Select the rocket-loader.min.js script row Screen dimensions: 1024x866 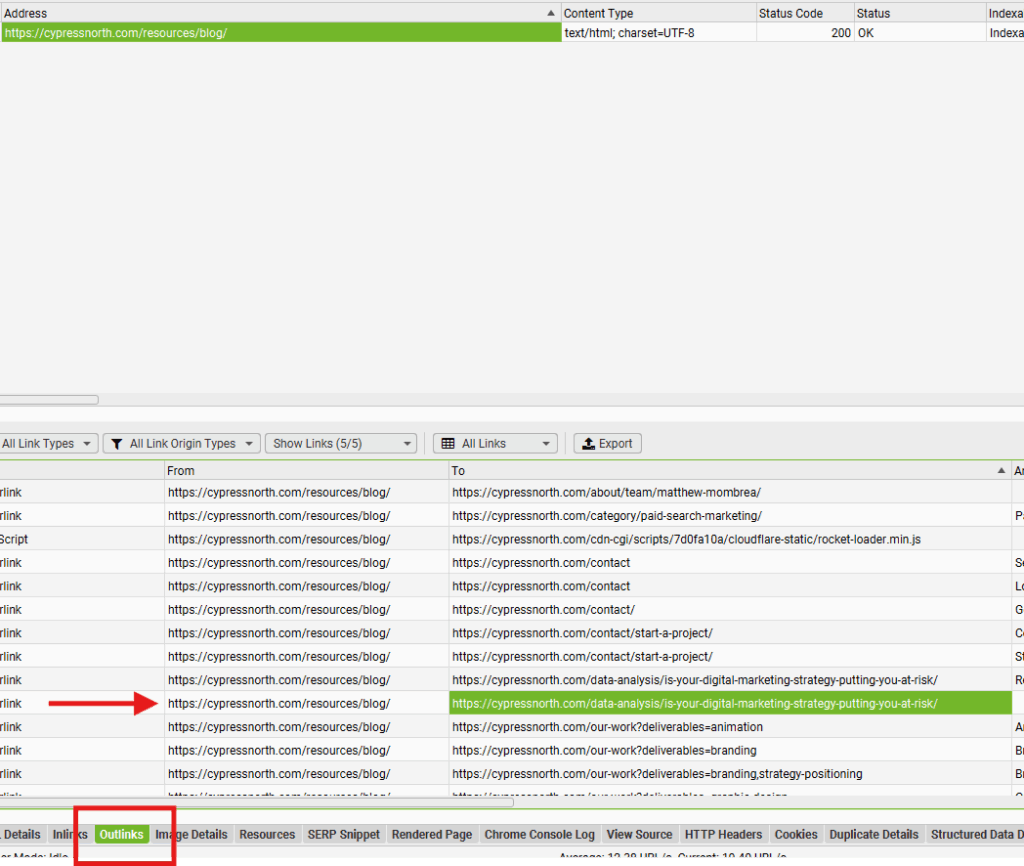click(730, 539)
